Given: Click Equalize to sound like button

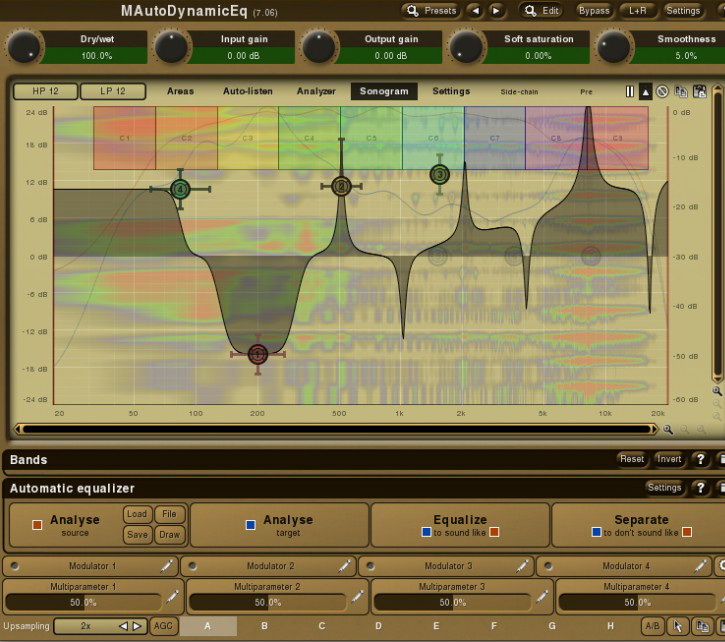Looking at the screenshot, I should 461,525.
